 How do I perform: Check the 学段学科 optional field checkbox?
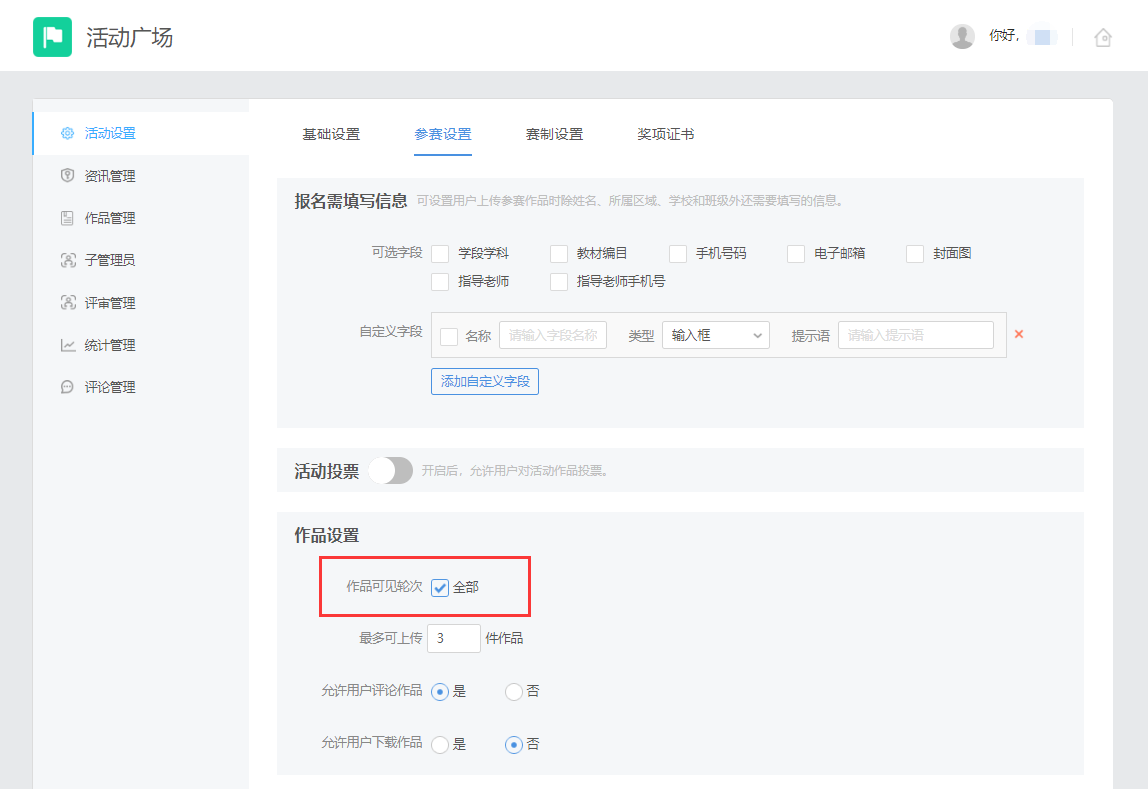pyautogui.click(x=440, y=254)
